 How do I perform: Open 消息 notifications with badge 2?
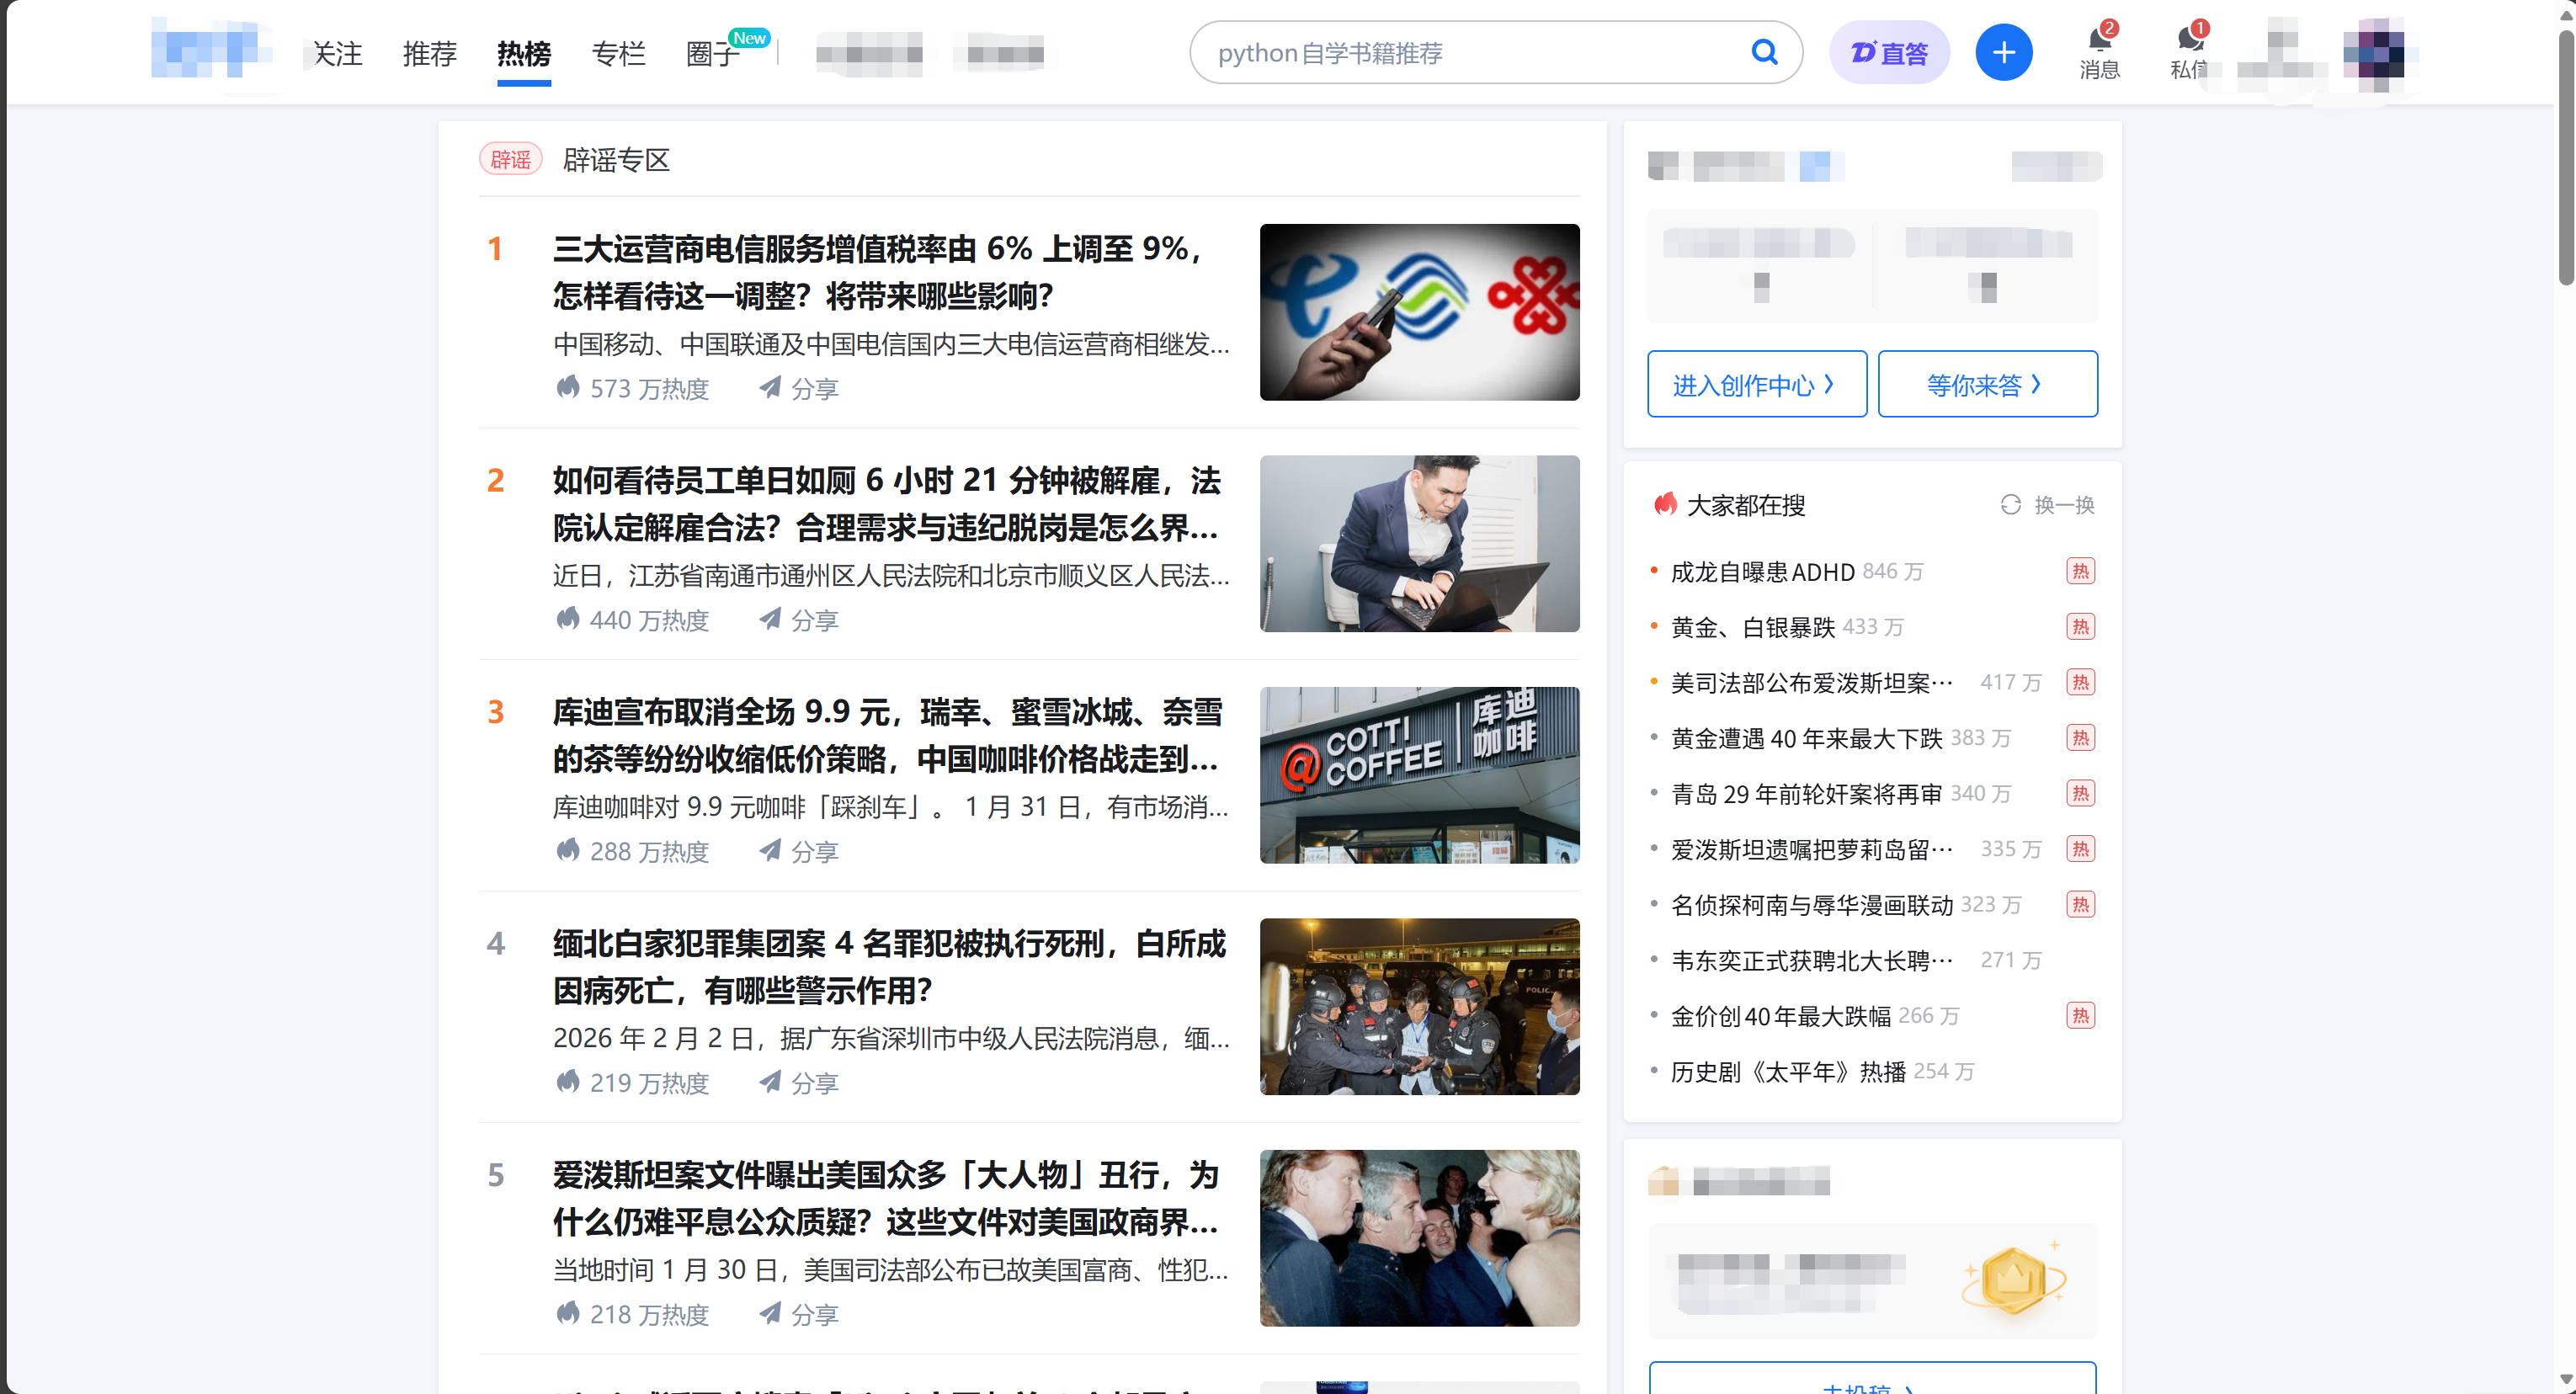click(2098, 52)
